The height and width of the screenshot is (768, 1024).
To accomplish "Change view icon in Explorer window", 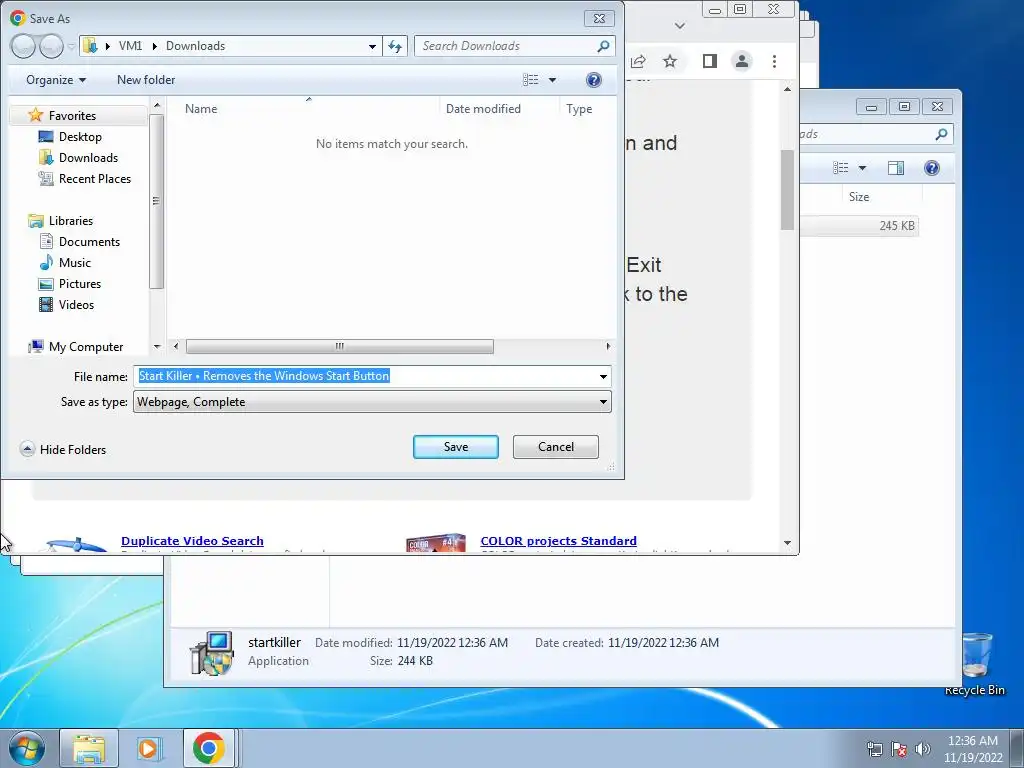I will coord(840,168).
